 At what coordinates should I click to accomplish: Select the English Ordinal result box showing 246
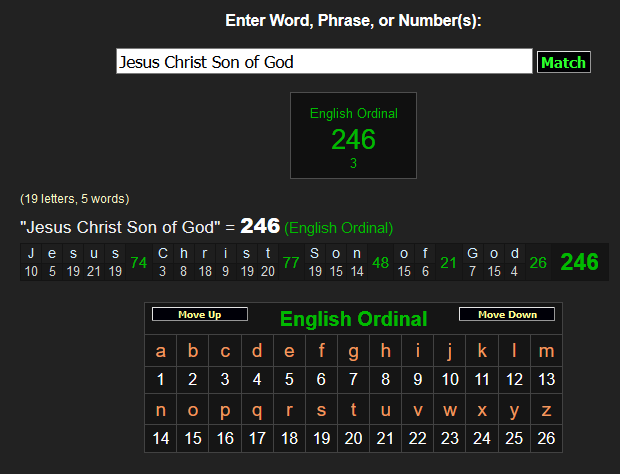click(353, 136)
